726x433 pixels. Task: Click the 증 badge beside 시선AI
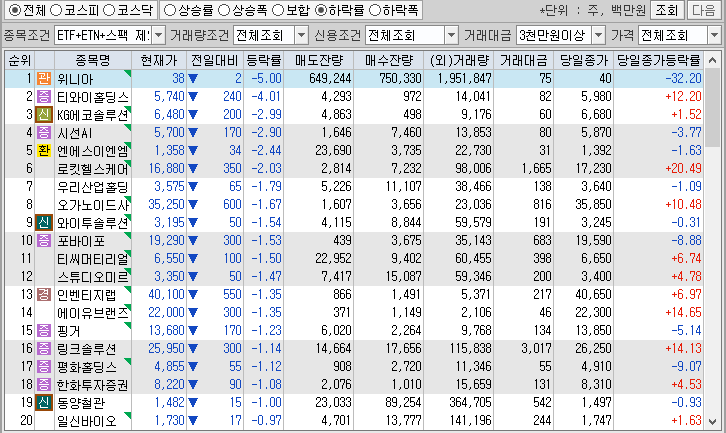tap(44, 132)
